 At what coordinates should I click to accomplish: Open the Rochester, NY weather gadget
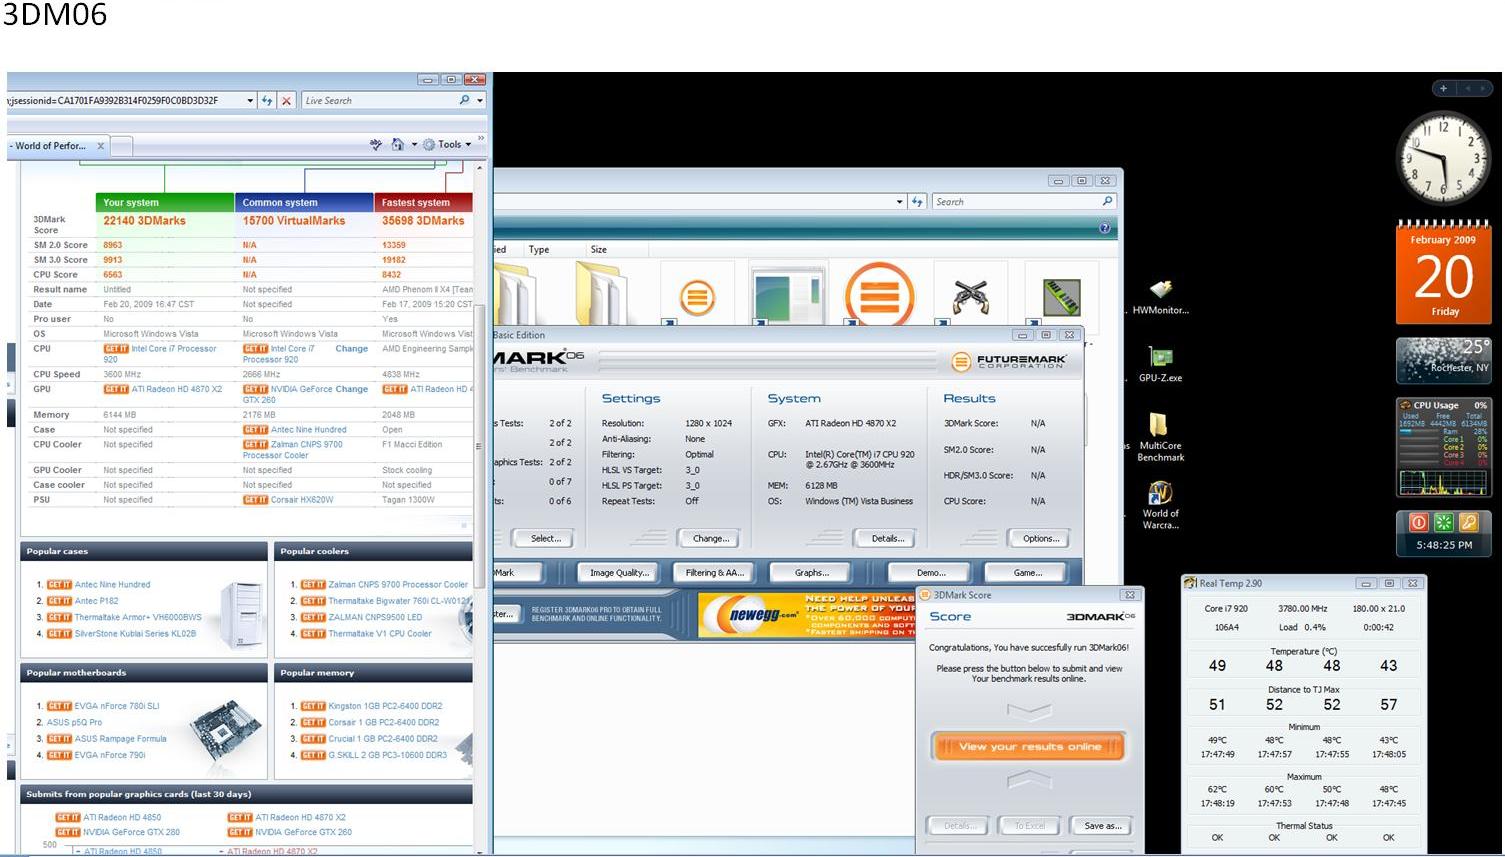(1443, 360)
